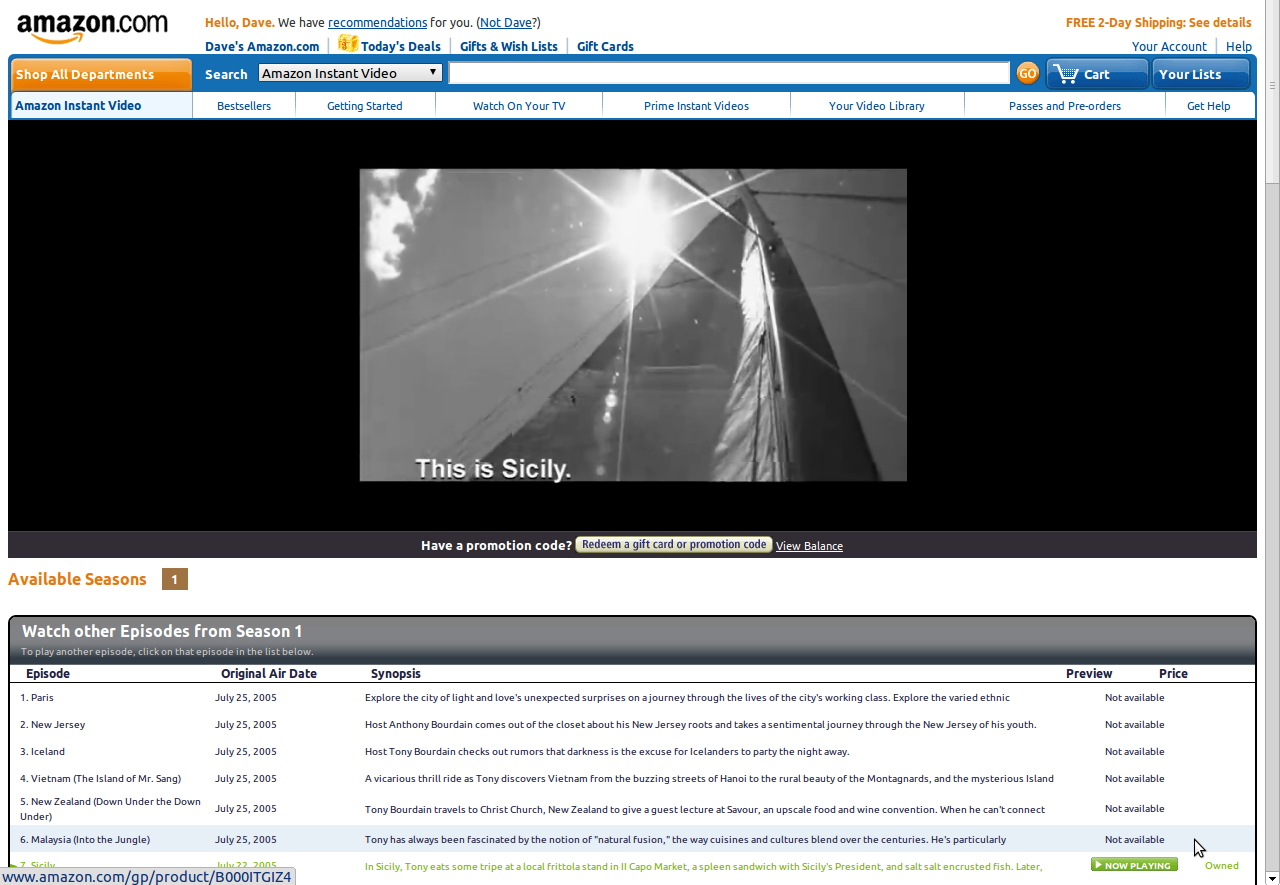Screen dimensions: 1280x885
Task: Open Passes and Pre-orders tab
Action: [x=1065, y=105]
